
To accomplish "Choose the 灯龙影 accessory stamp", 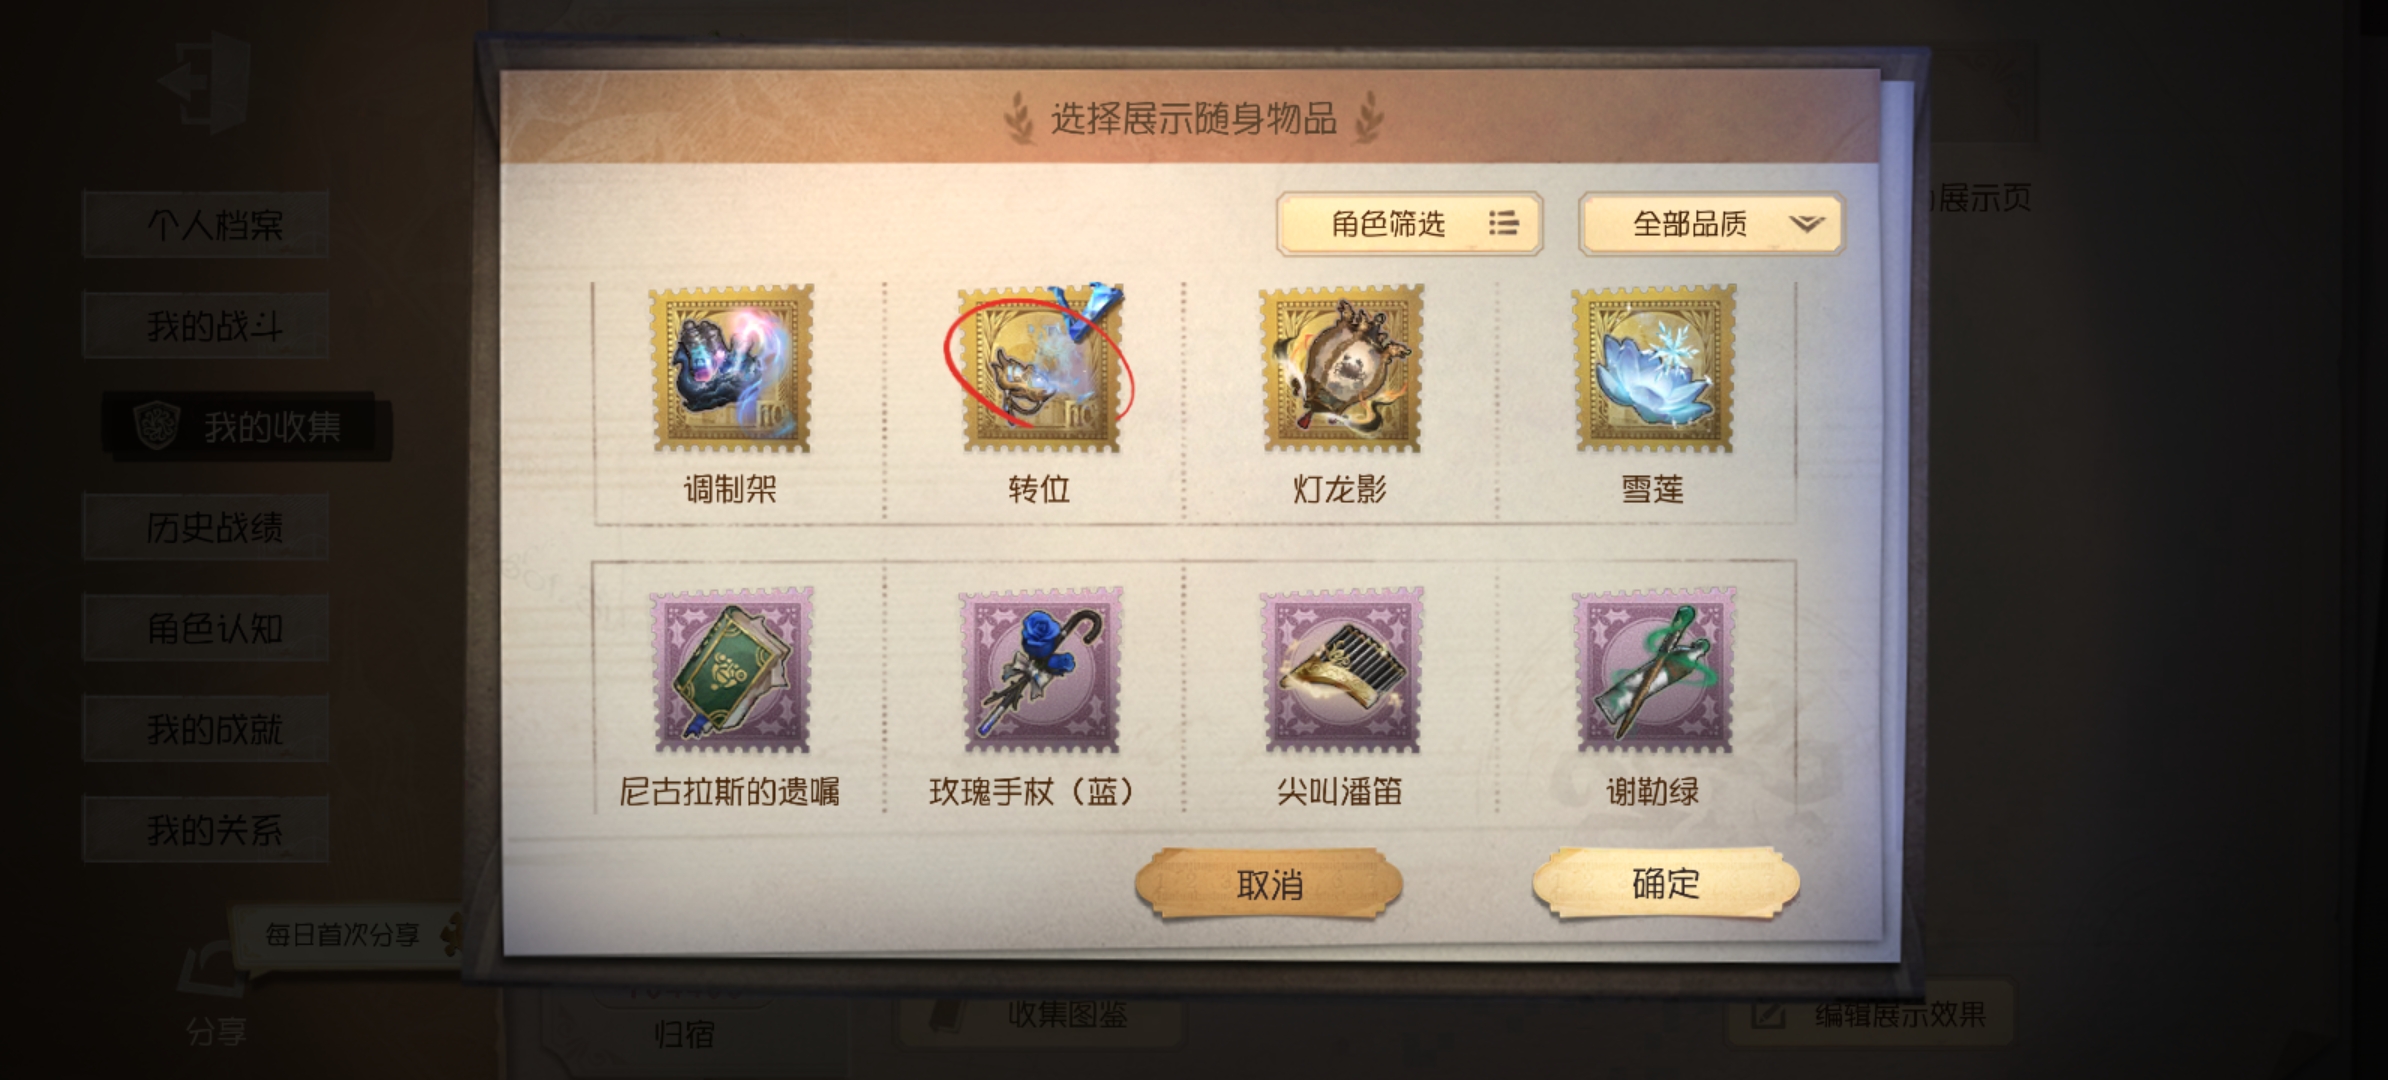I will click(1340, 368).
